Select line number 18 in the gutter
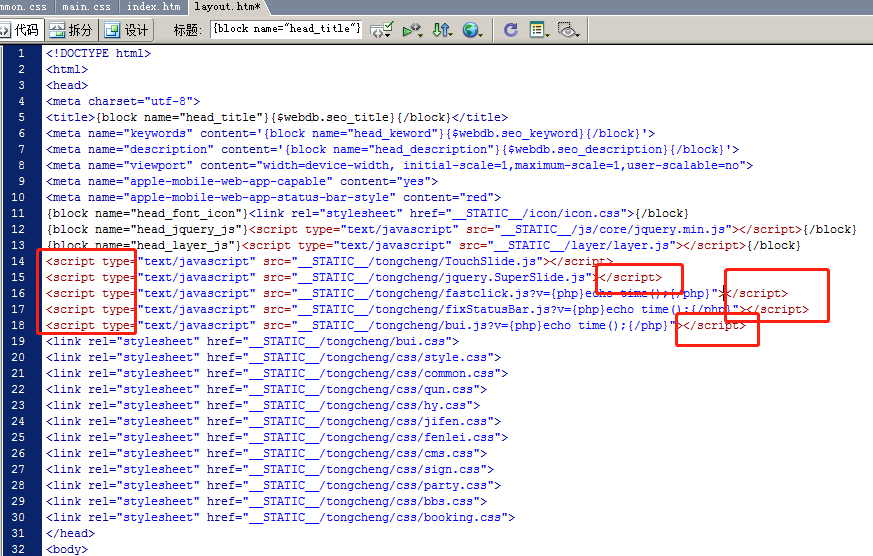This screenshot has width=873, height=556. [x=20, y=325]
